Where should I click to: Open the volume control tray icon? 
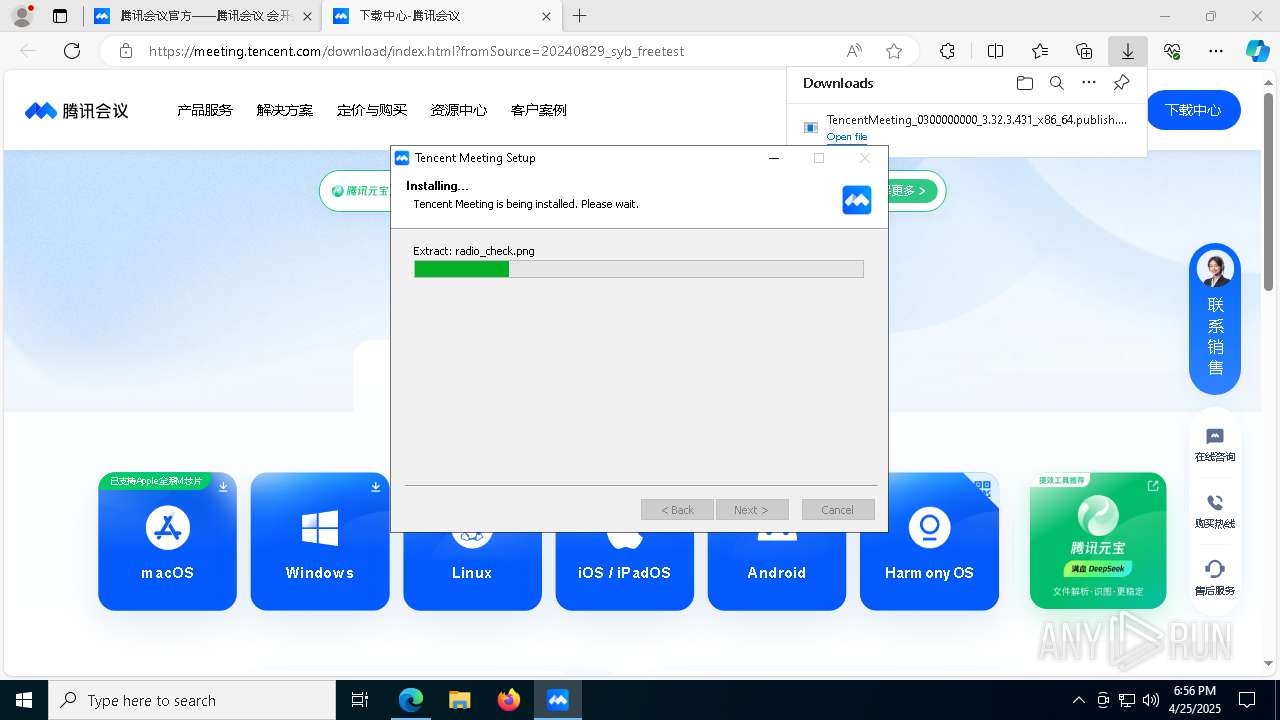(1151, 700)
